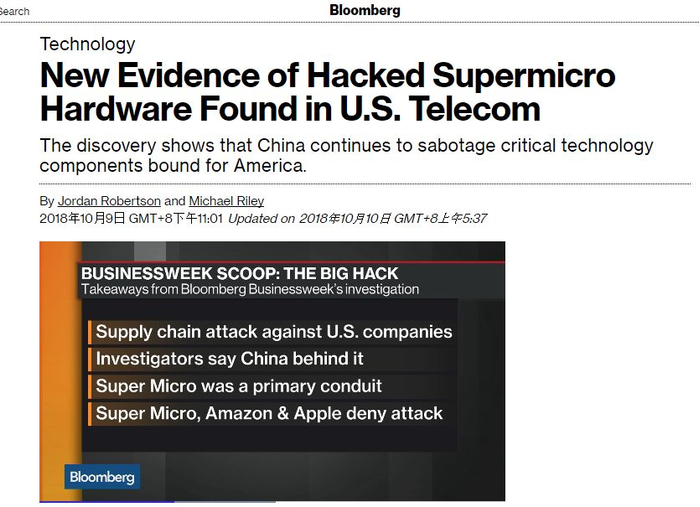
Task: Select "Investigators say China behind it" bullet
Action: (x=229, y=358)
